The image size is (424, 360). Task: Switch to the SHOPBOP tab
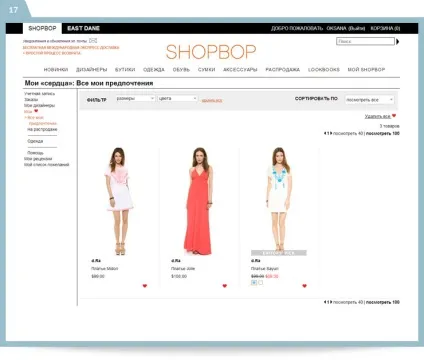click(x=42, y=28)
